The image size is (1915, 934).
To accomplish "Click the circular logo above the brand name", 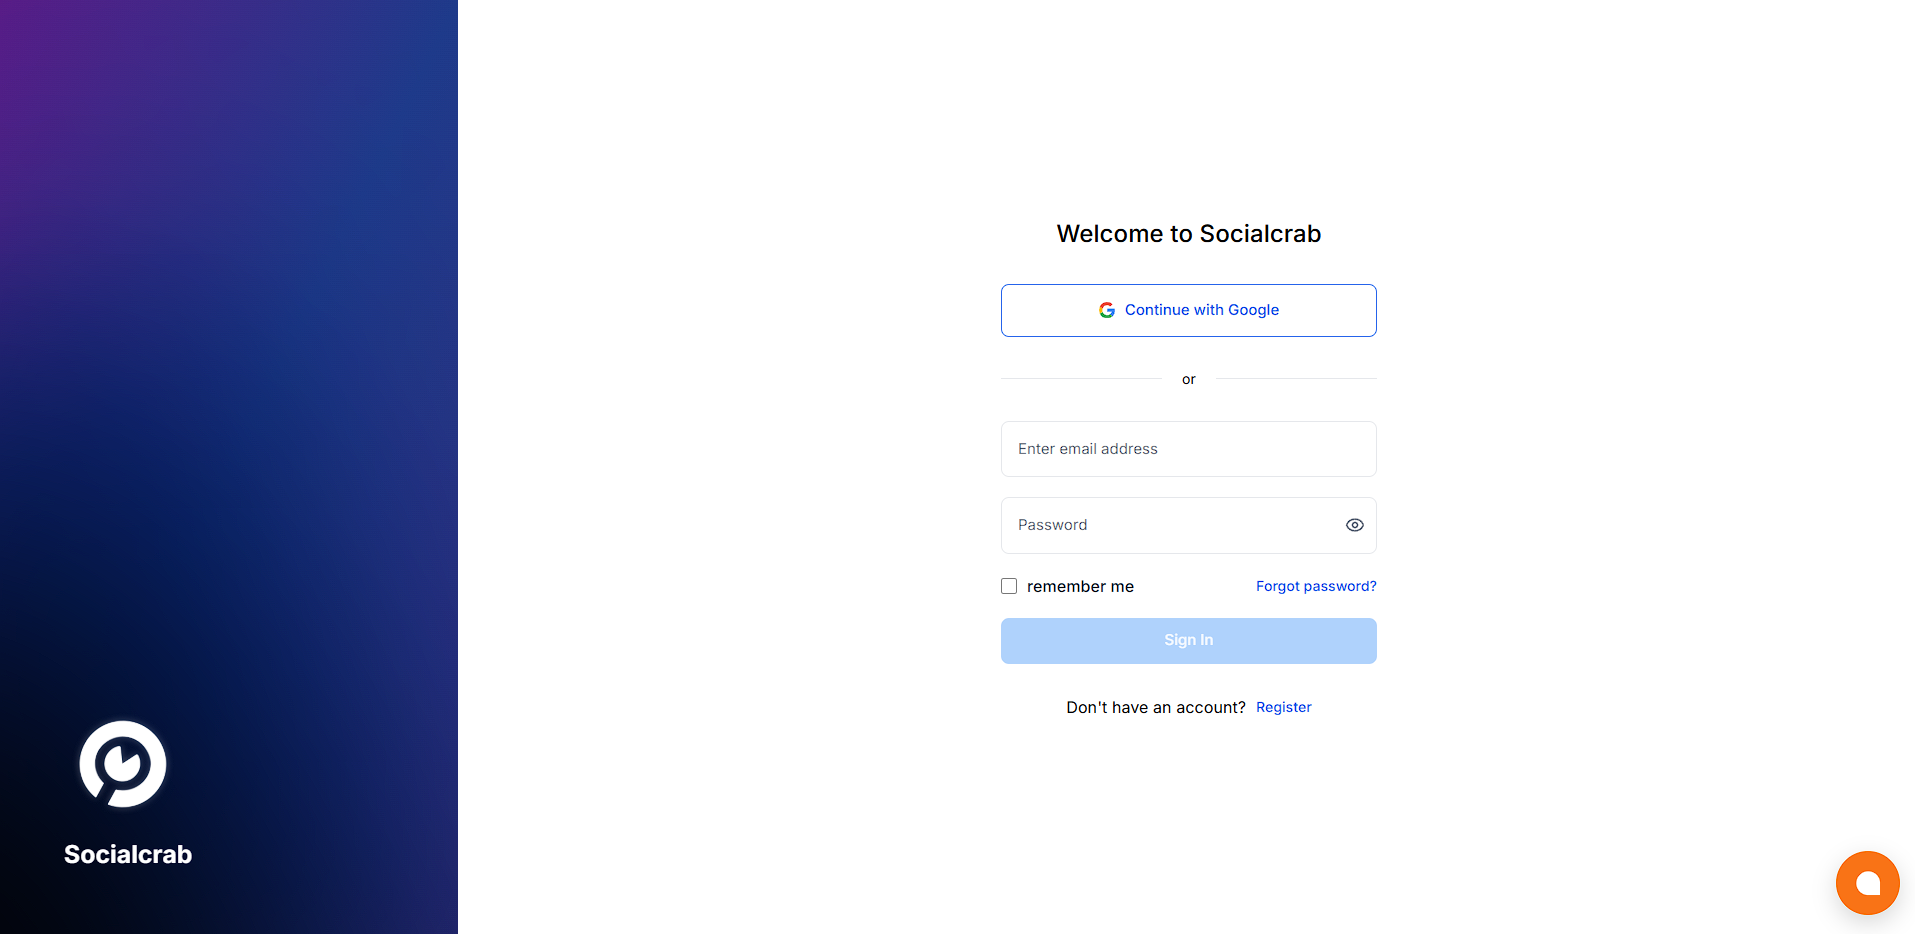I will click(x=122, y=763).
